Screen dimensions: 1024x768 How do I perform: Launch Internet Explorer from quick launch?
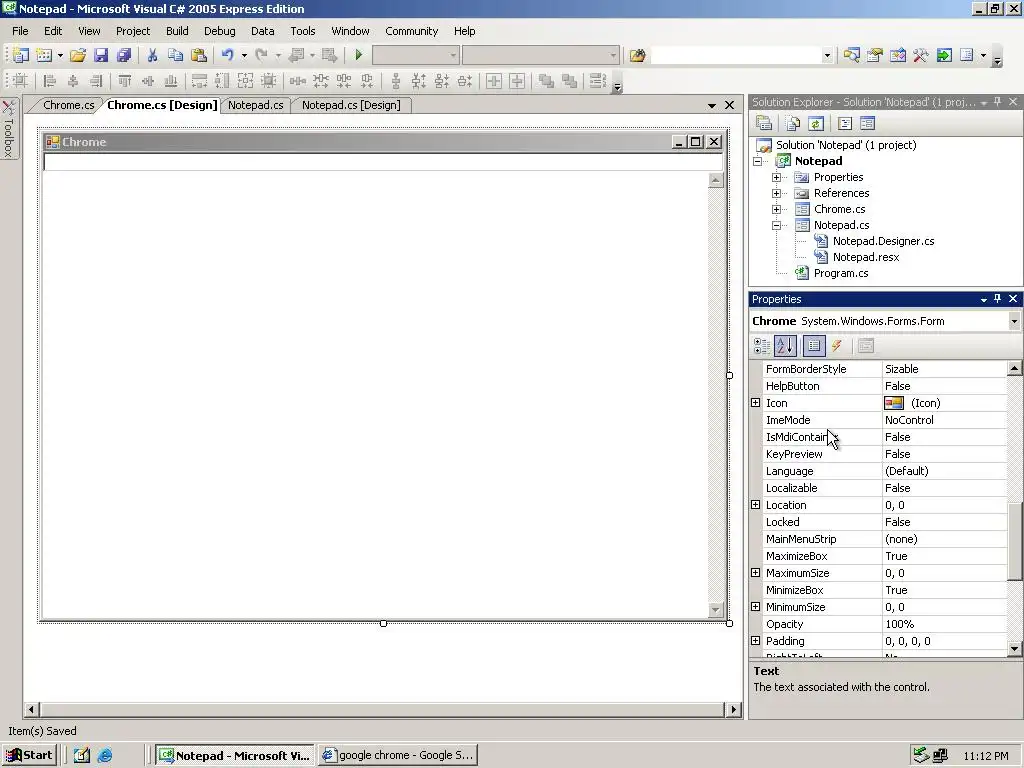point(104,756)
